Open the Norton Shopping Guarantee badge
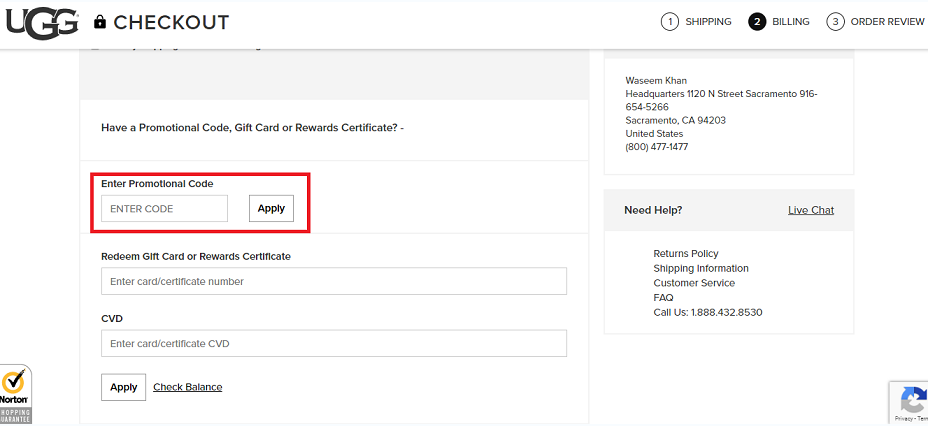This screenshot has height=426, width=928. (x=15, y=393)
